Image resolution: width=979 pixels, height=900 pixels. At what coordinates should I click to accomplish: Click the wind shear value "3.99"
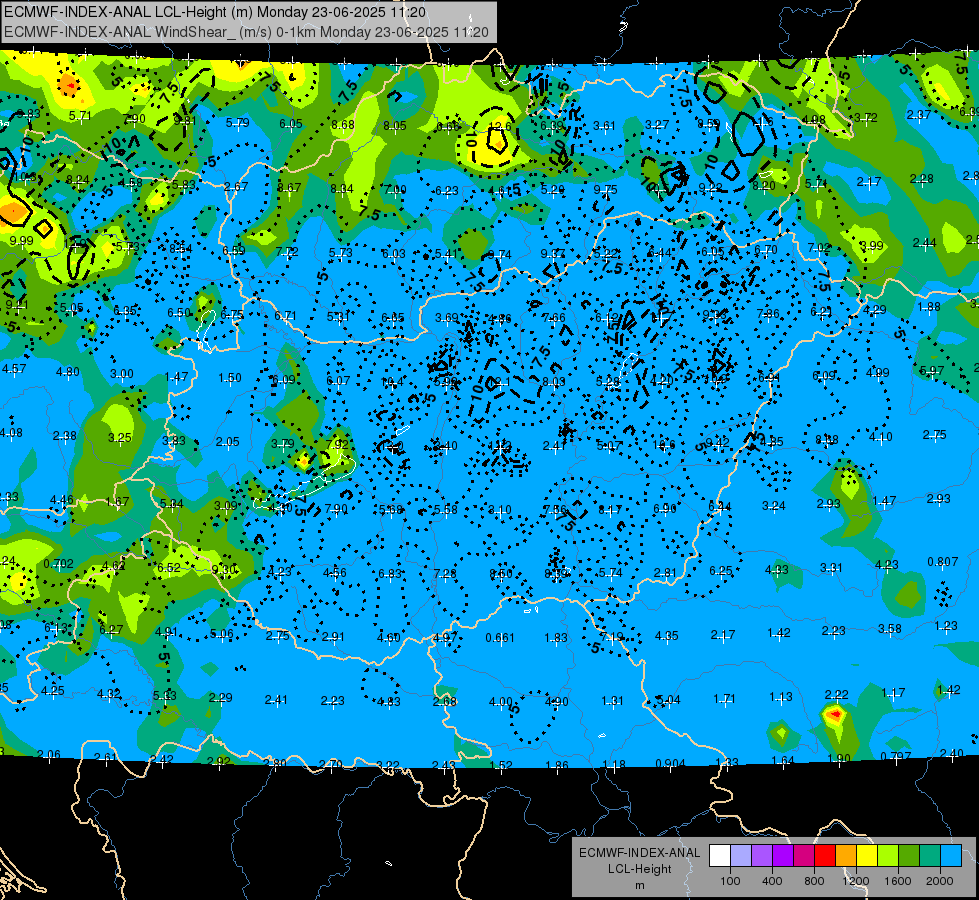[872, 245]
